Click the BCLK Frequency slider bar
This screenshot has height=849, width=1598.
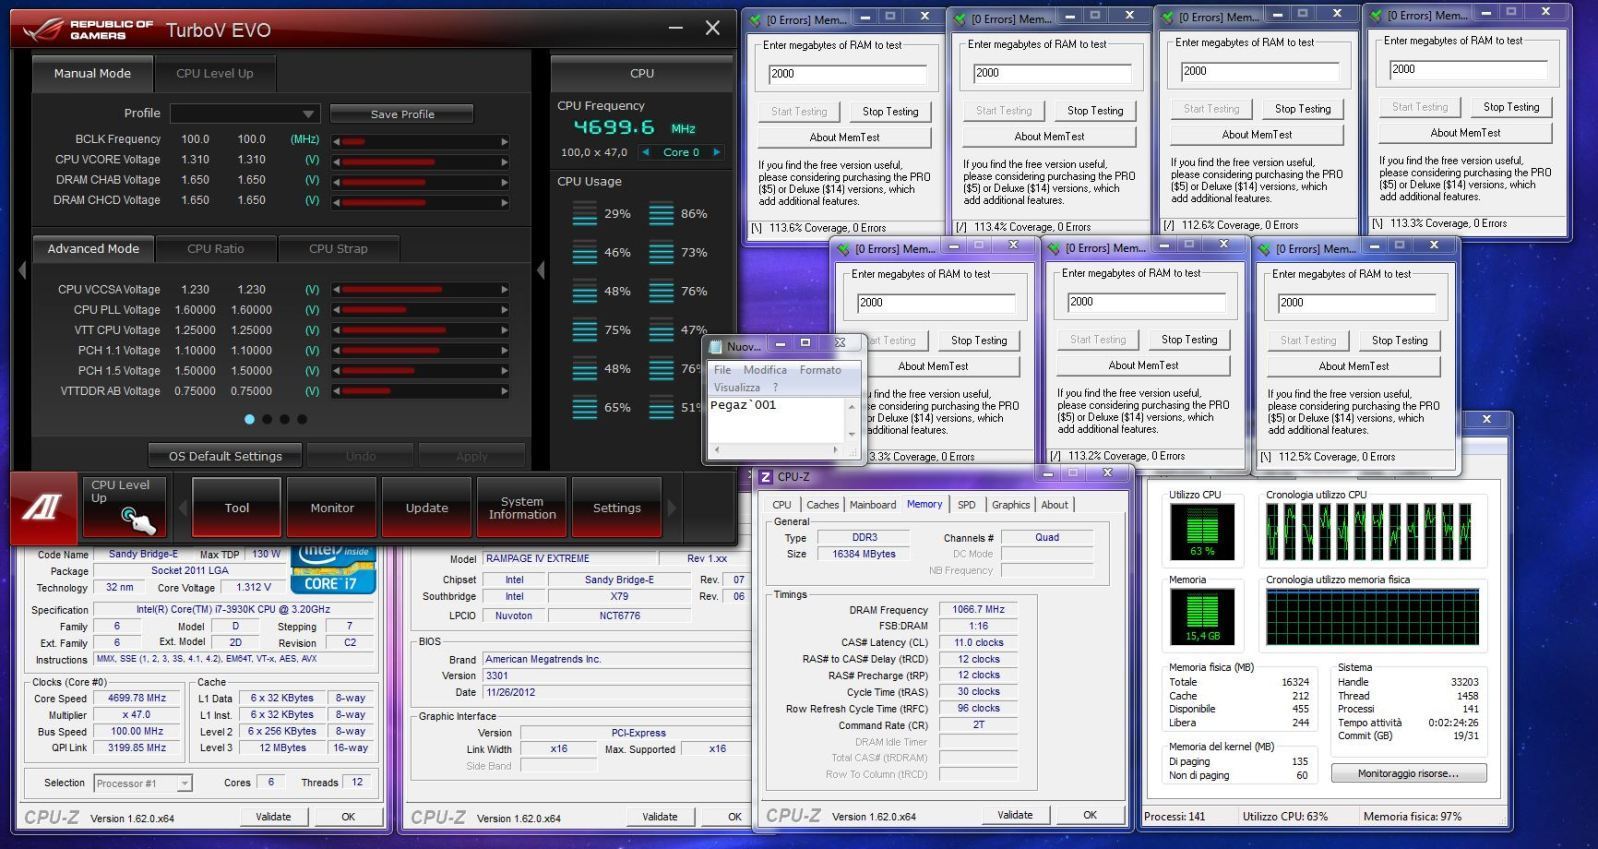coord(420,142)
